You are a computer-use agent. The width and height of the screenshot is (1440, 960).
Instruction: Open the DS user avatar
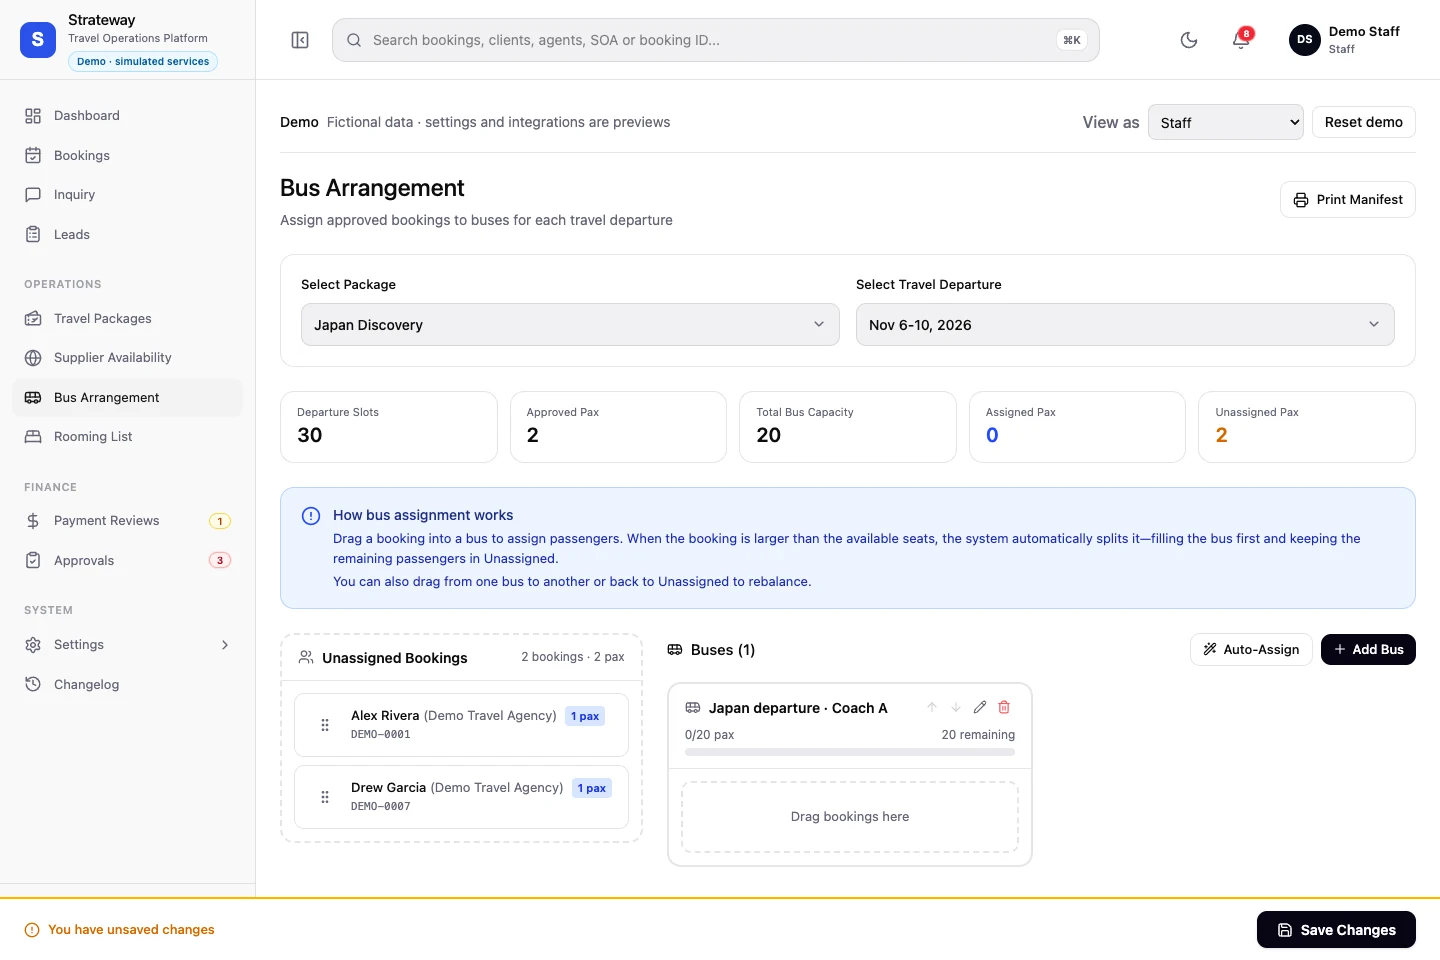1305,40
